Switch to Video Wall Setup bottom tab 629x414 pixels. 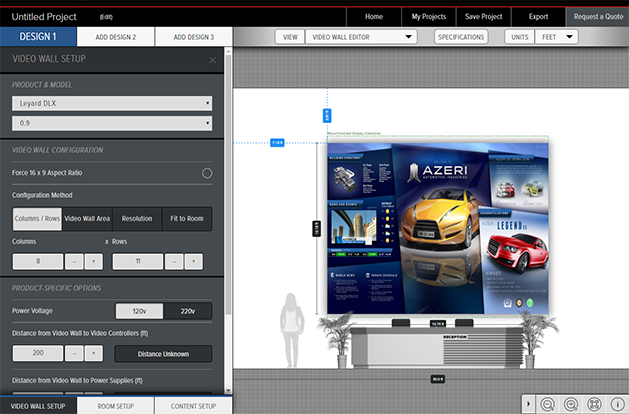(x=38, y=406)
